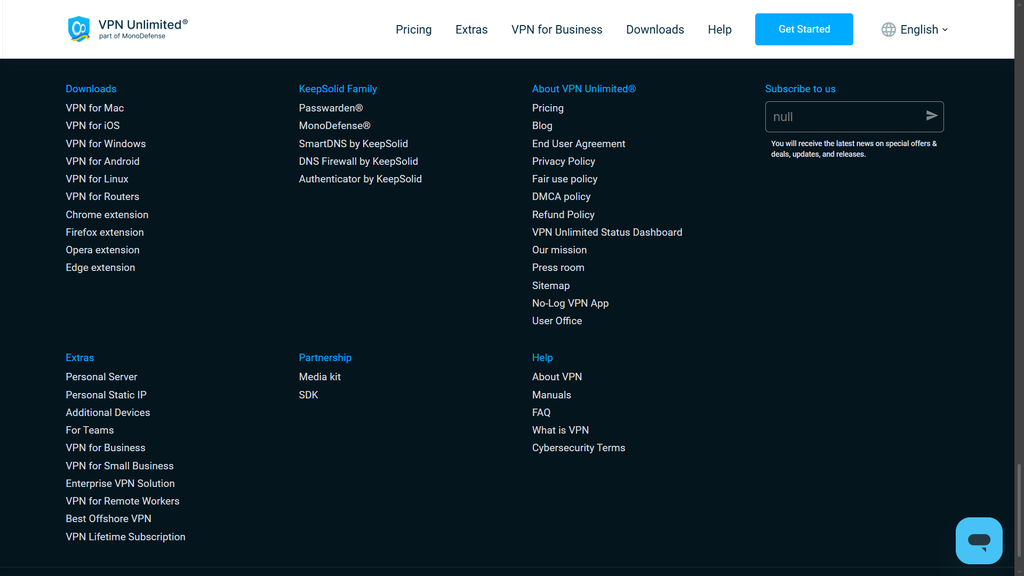Open VPN for Small Business link
Screen dimensions: 1024x576
120,466
